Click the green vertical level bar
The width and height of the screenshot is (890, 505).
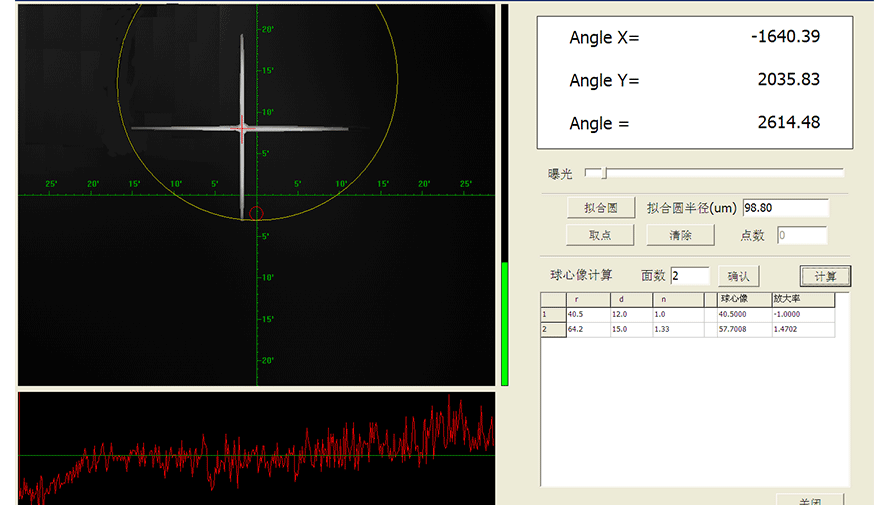505,323
